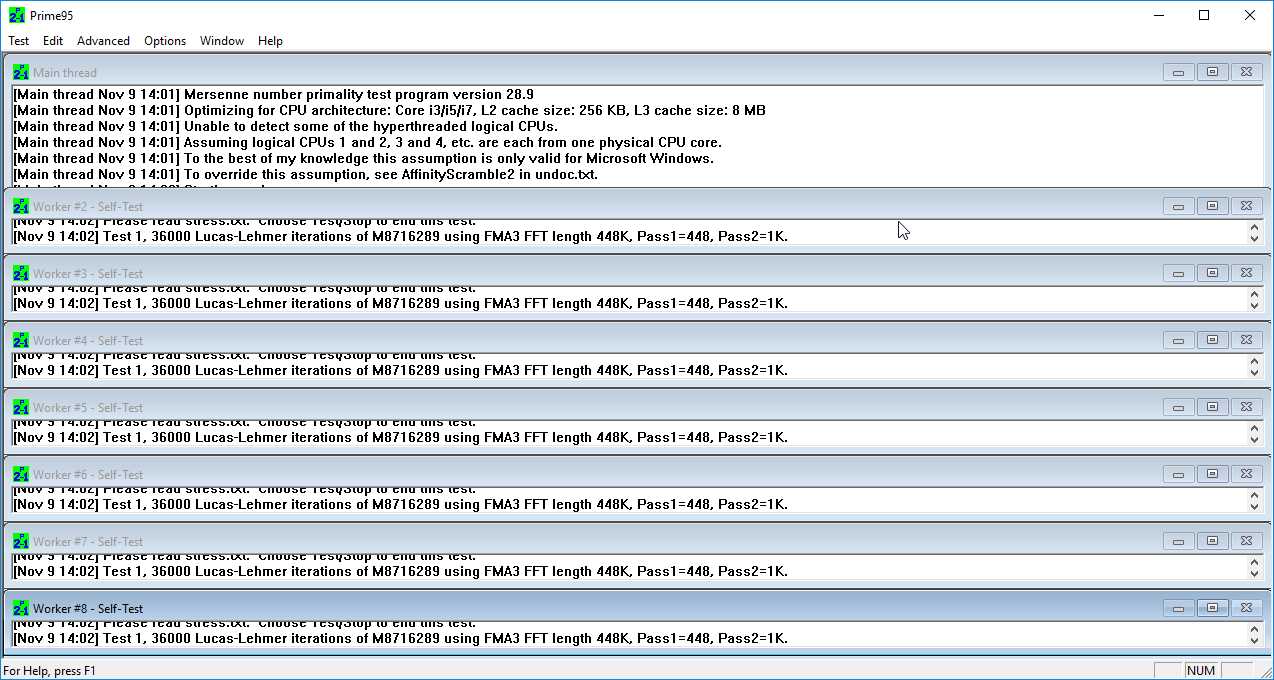Minimize the Worker #2 Self-Test window
This screenshot has width=1274, height=680.
(x=1179, y=206)
